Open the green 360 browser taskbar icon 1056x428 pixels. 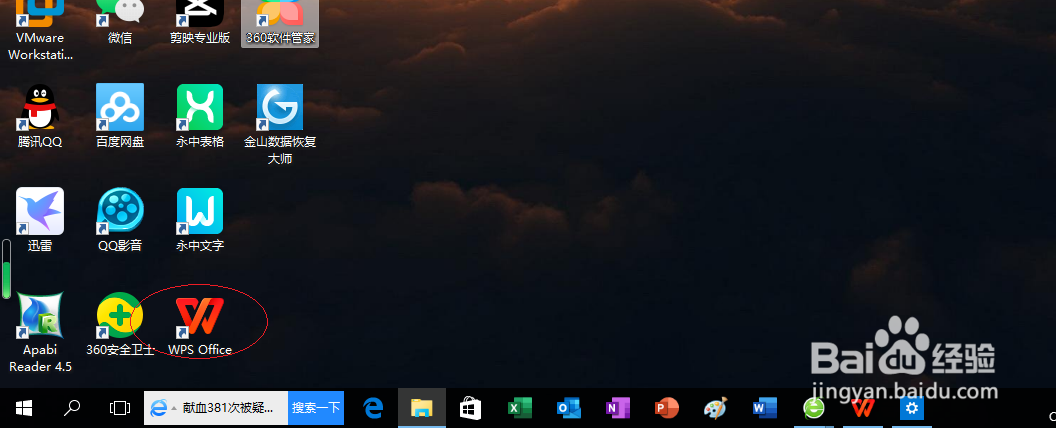coord(814,407)
